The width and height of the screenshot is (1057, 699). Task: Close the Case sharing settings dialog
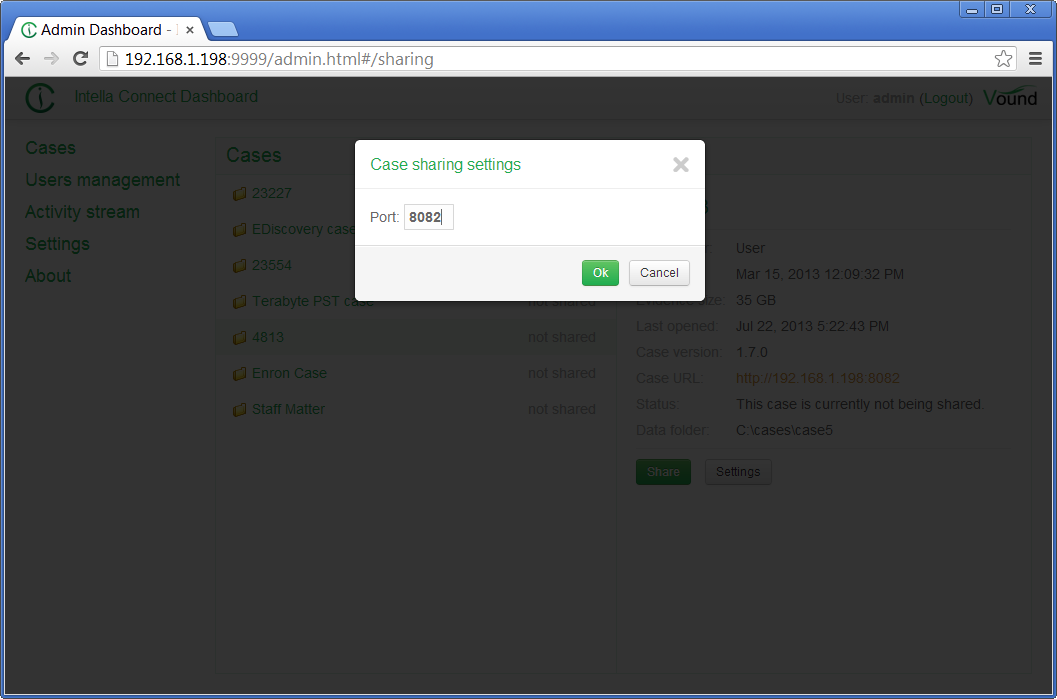(x=681, y=165)
